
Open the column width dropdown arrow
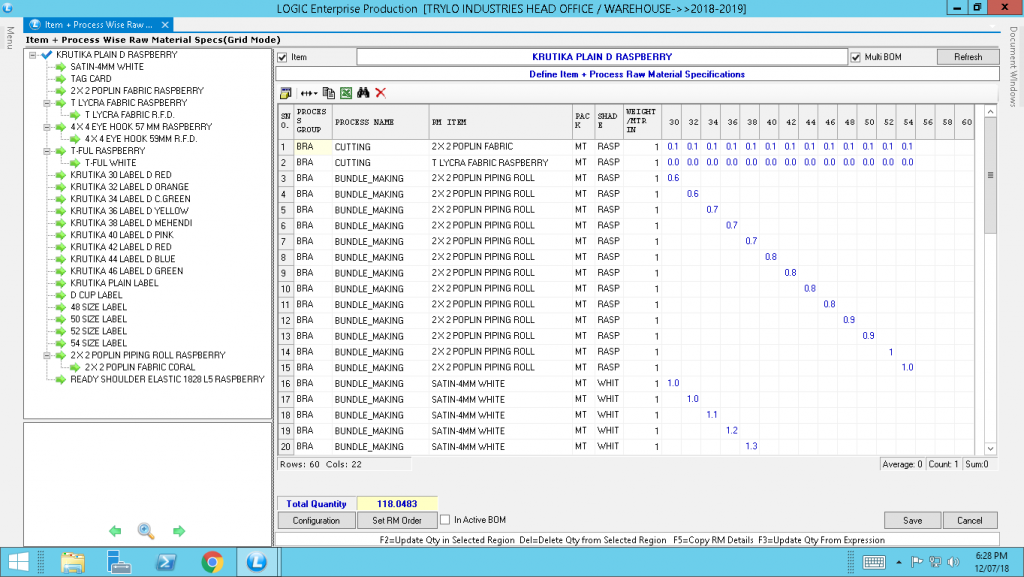[316, 91]
